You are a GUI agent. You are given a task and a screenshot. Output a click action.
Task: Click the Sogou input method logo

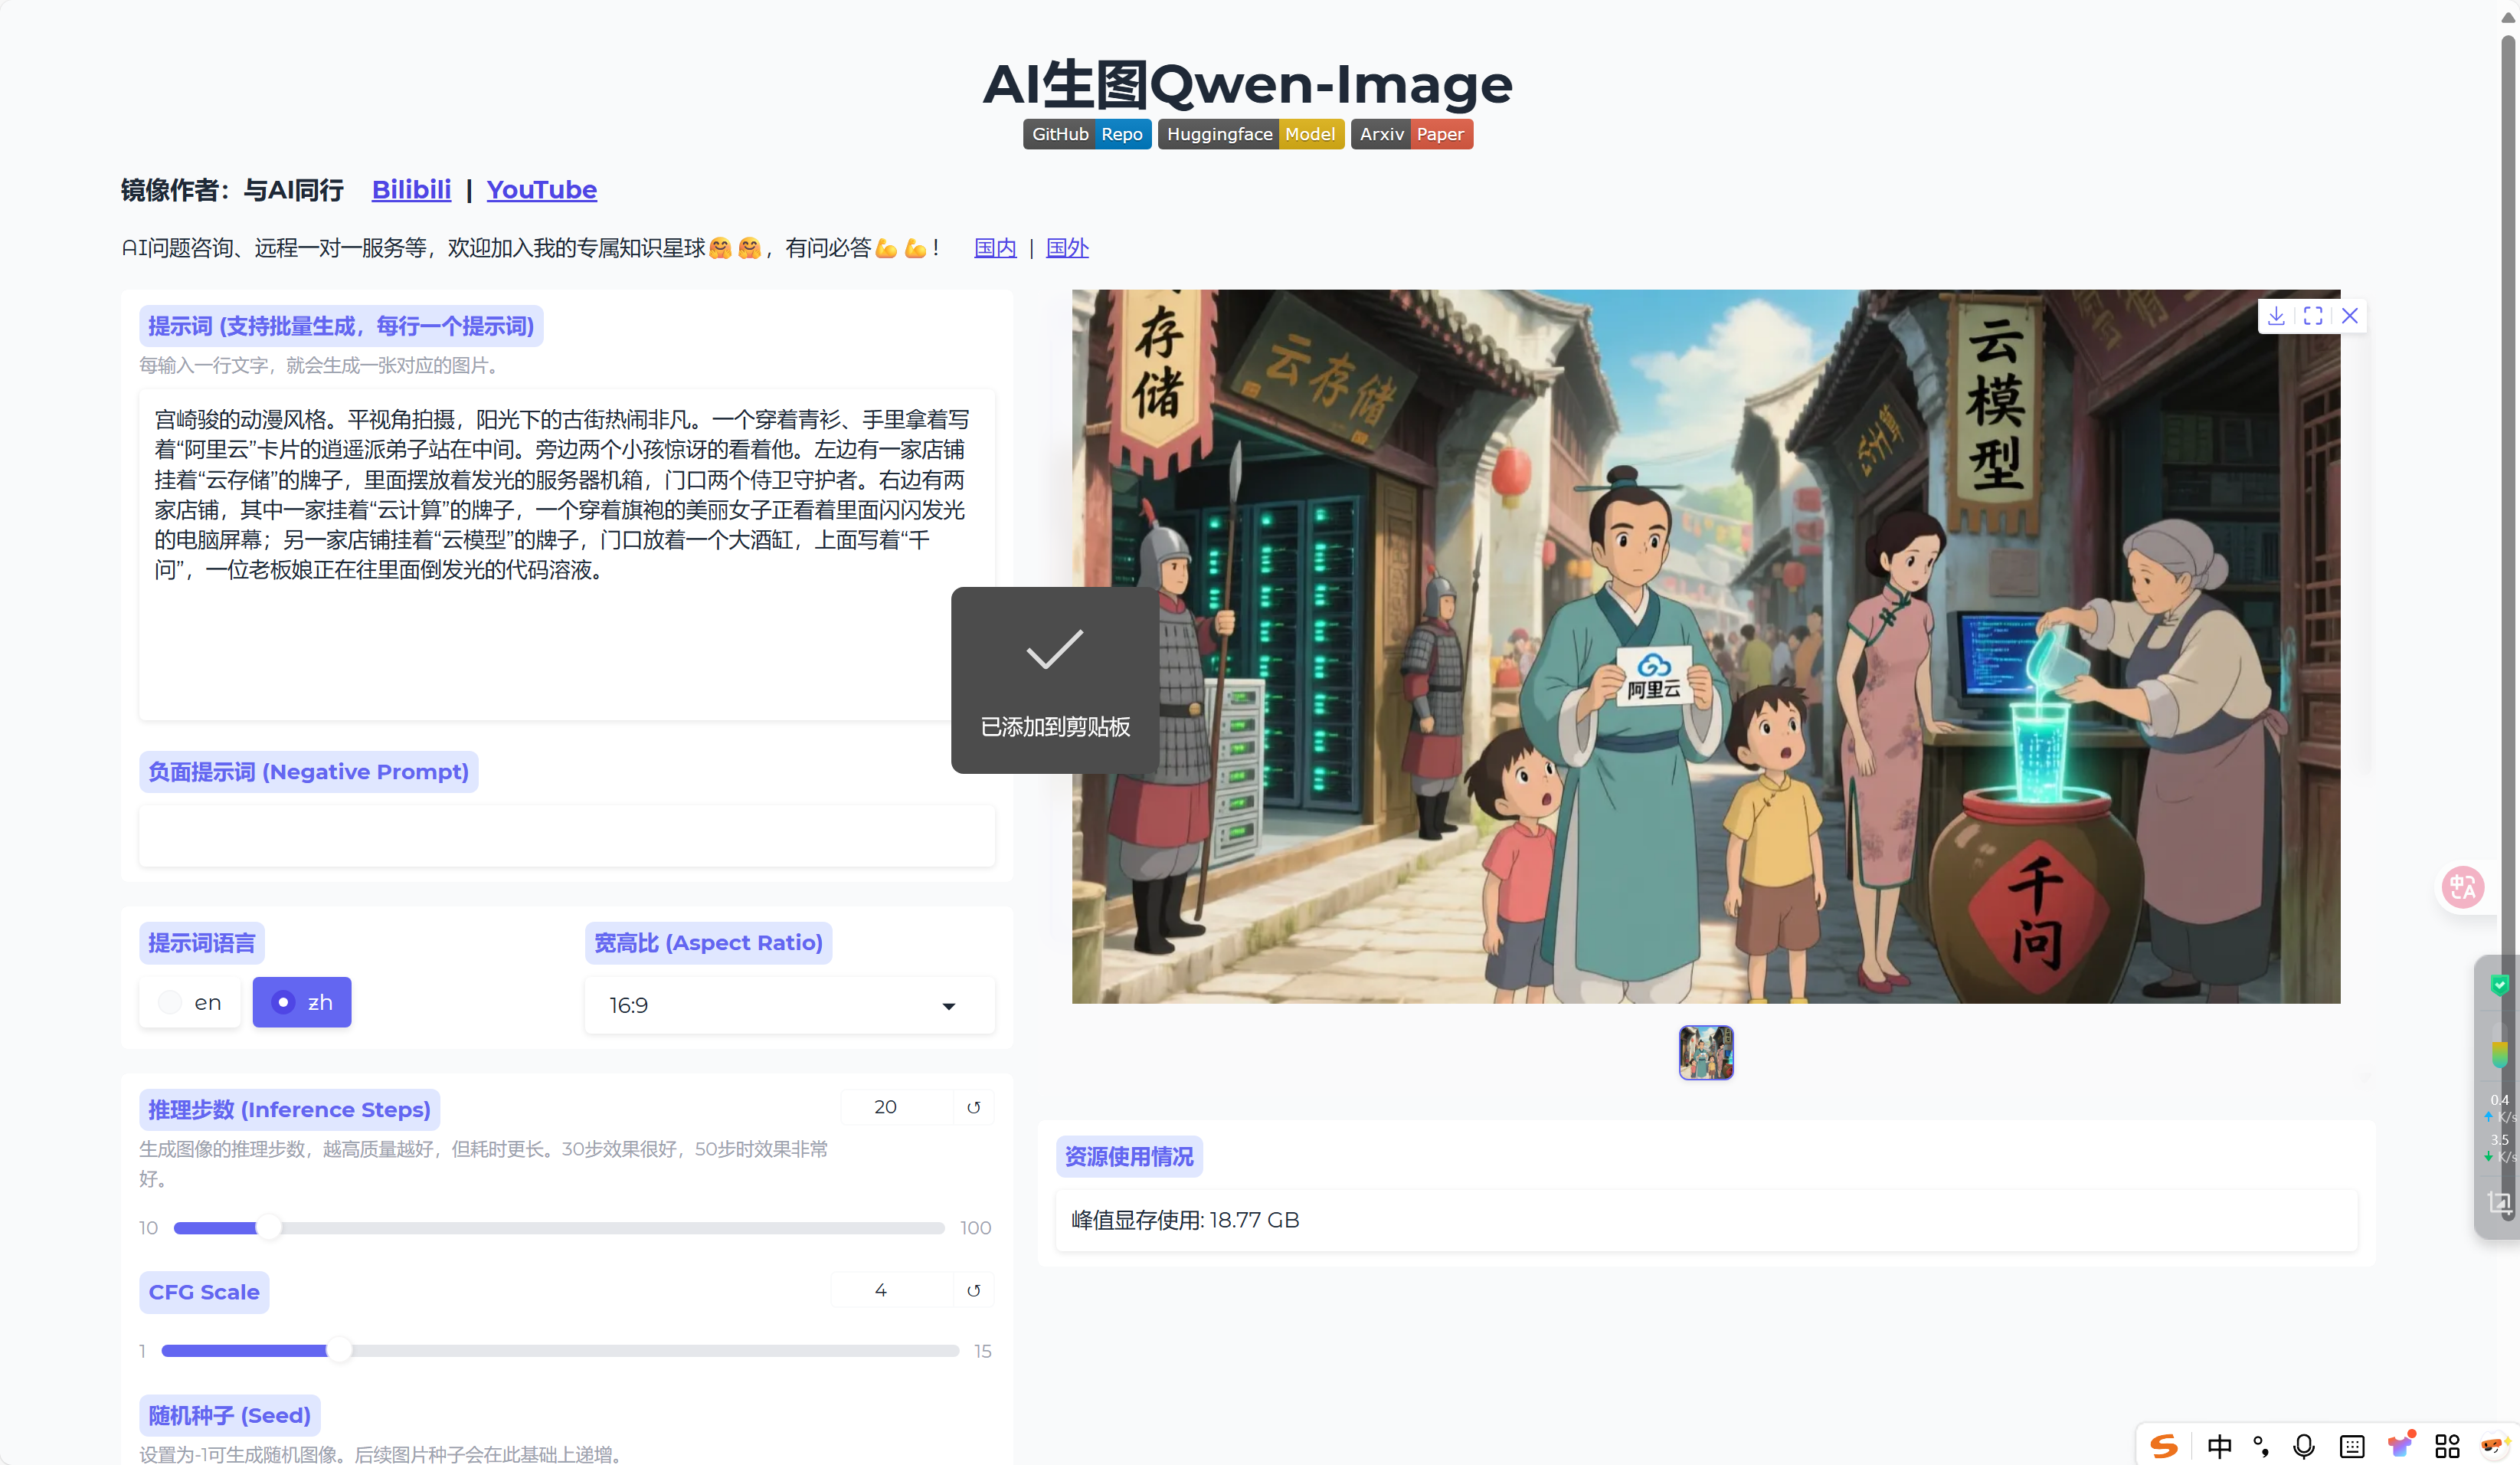tap(2164, 1446)
